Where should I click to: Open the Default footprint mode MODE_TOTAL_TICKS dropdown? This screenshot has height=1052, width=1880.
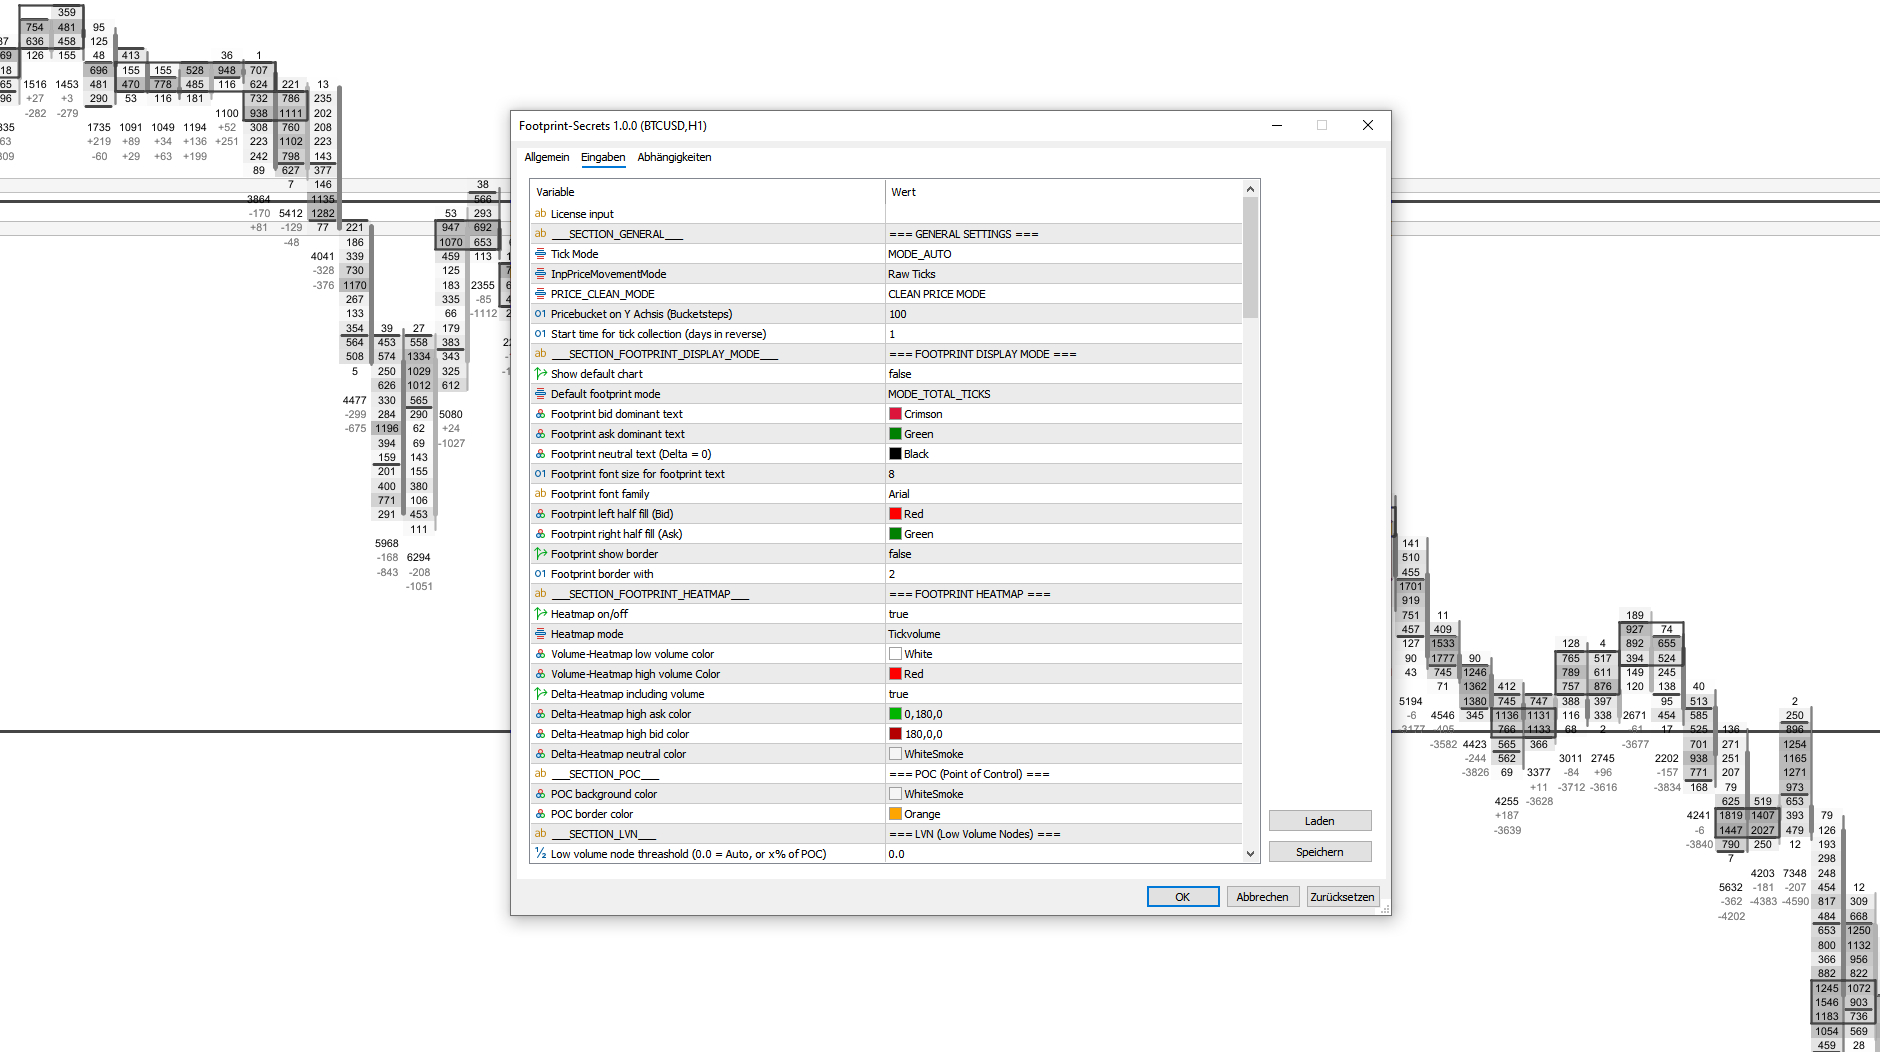1062,394
